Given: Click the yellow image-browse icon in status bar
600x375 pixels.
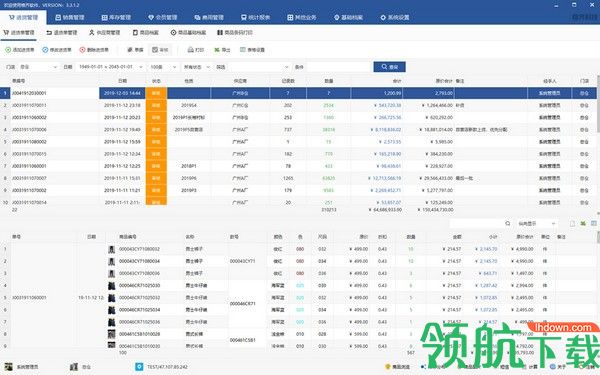Looking at the screenshot, I should tap(387, 367).
